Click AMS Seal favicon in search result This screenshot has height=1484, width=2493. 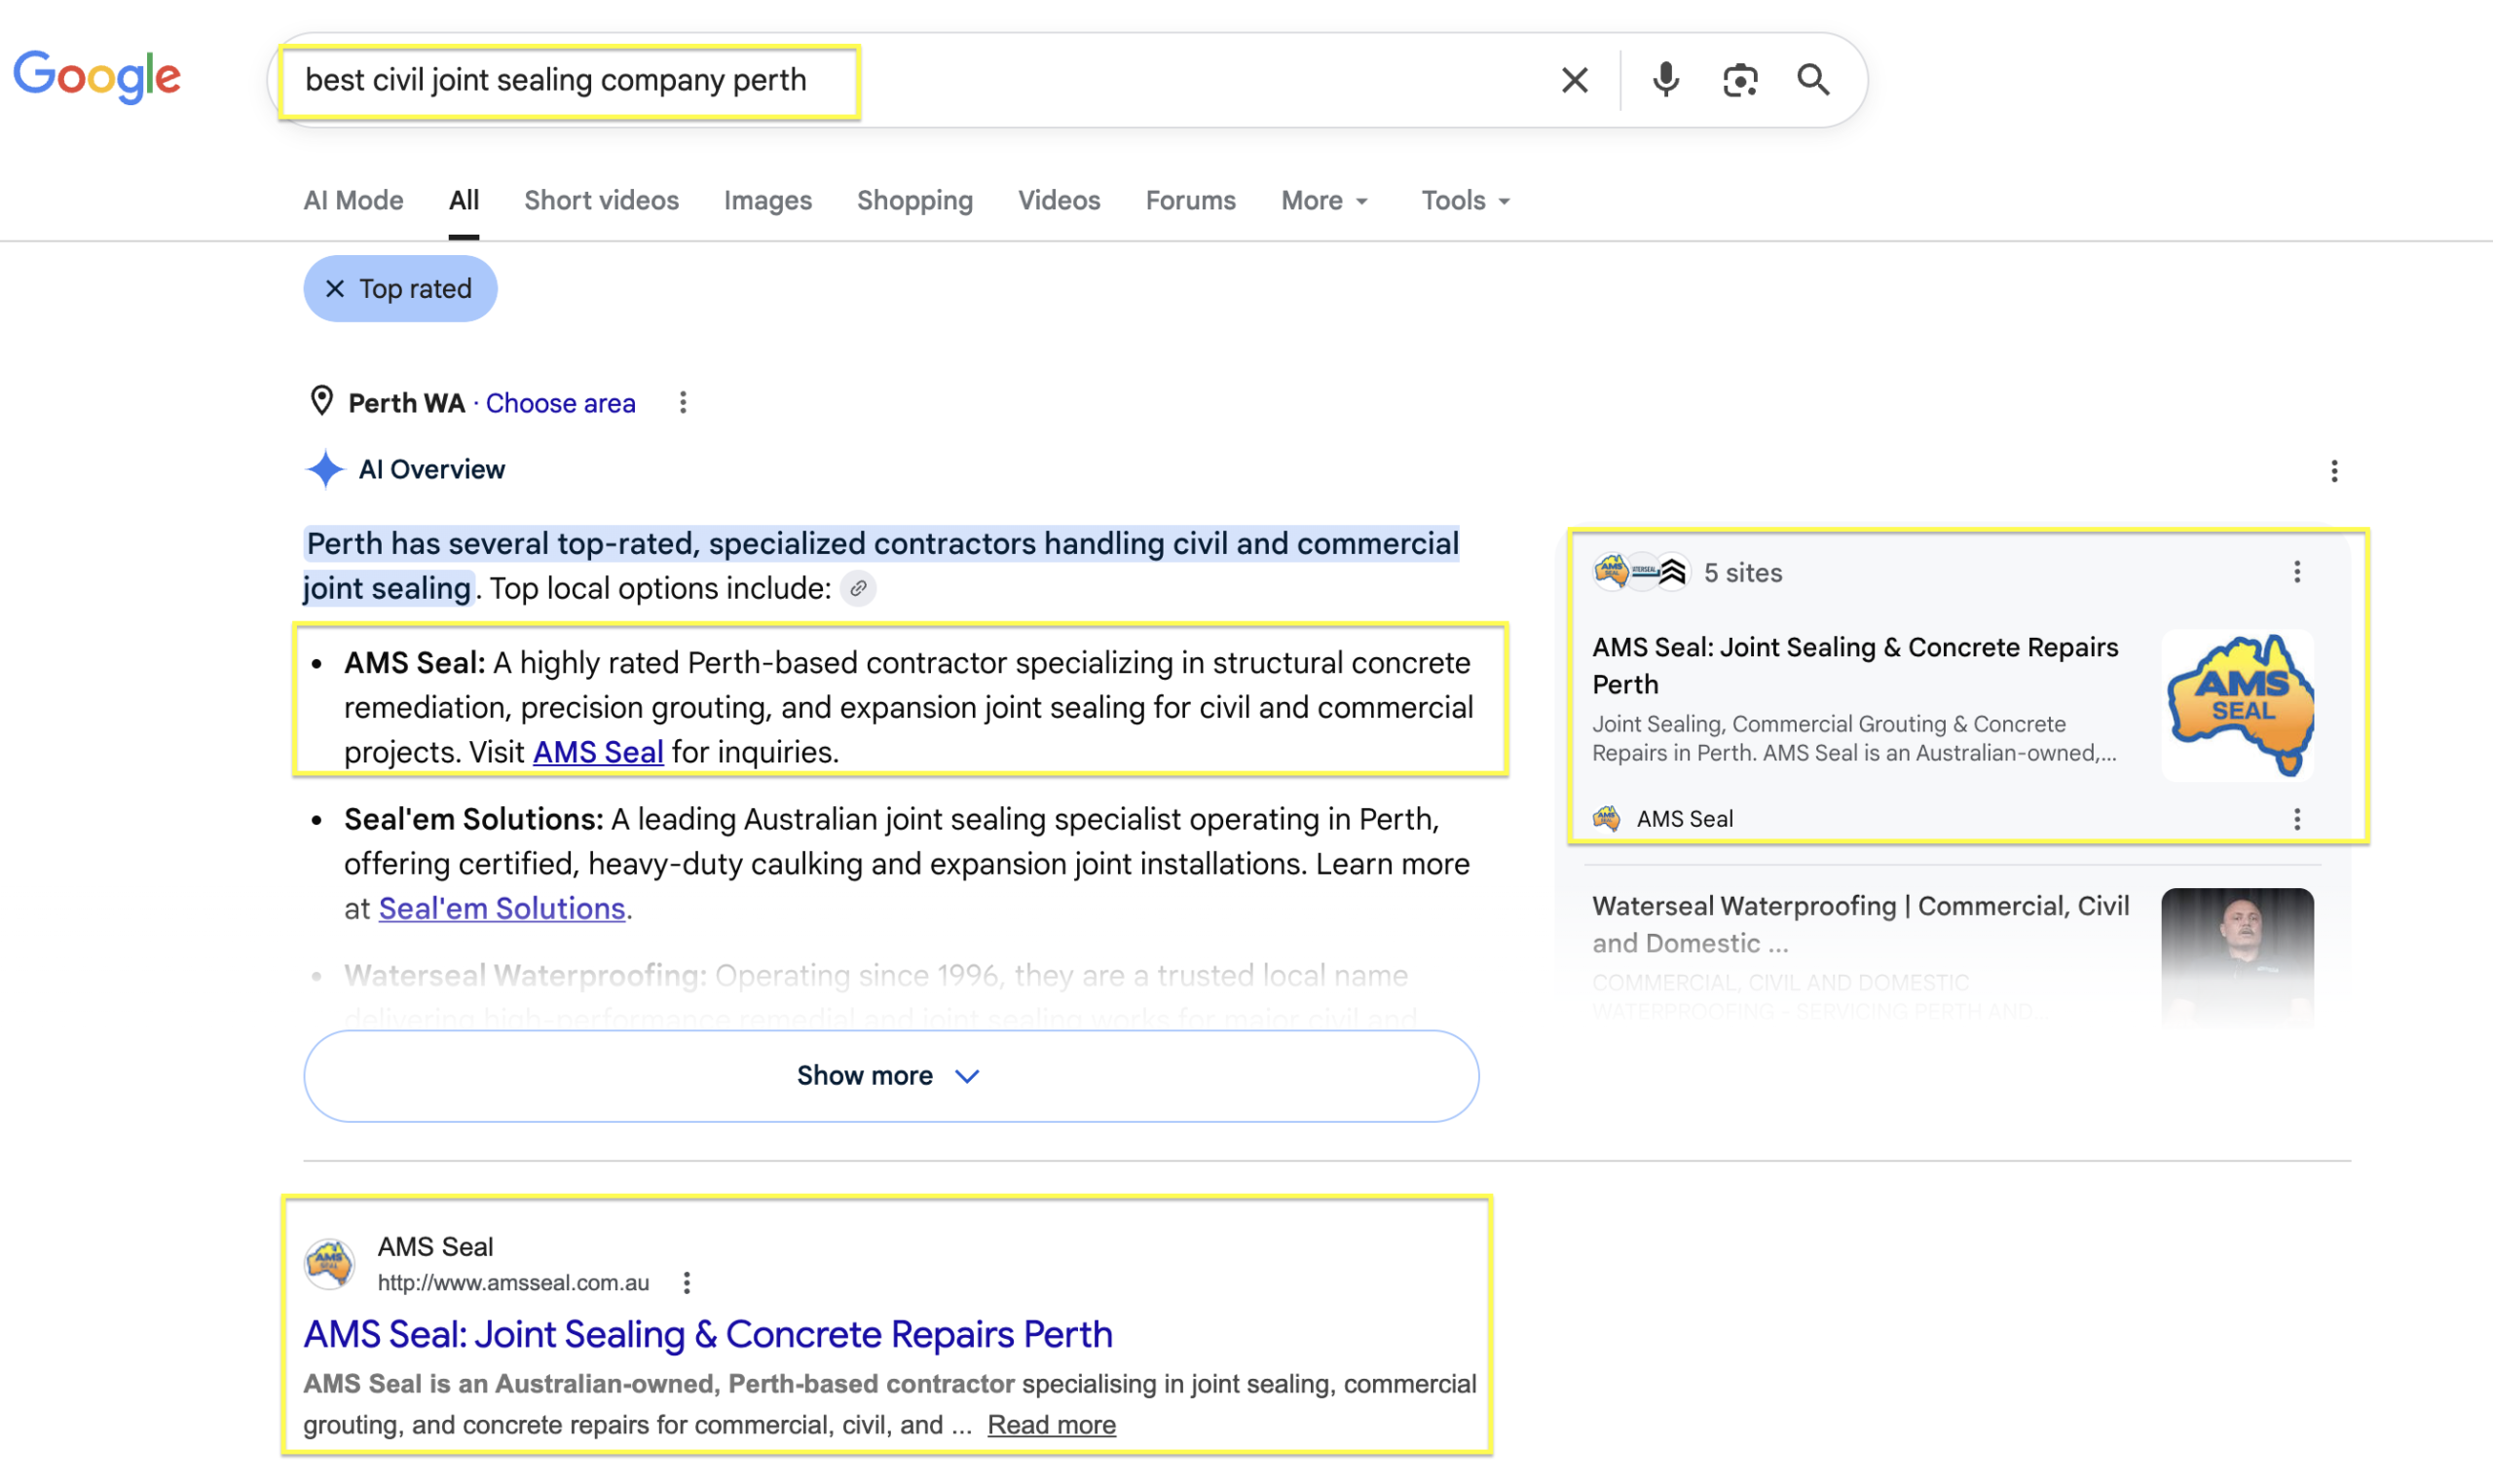(x=329, y=1263)
